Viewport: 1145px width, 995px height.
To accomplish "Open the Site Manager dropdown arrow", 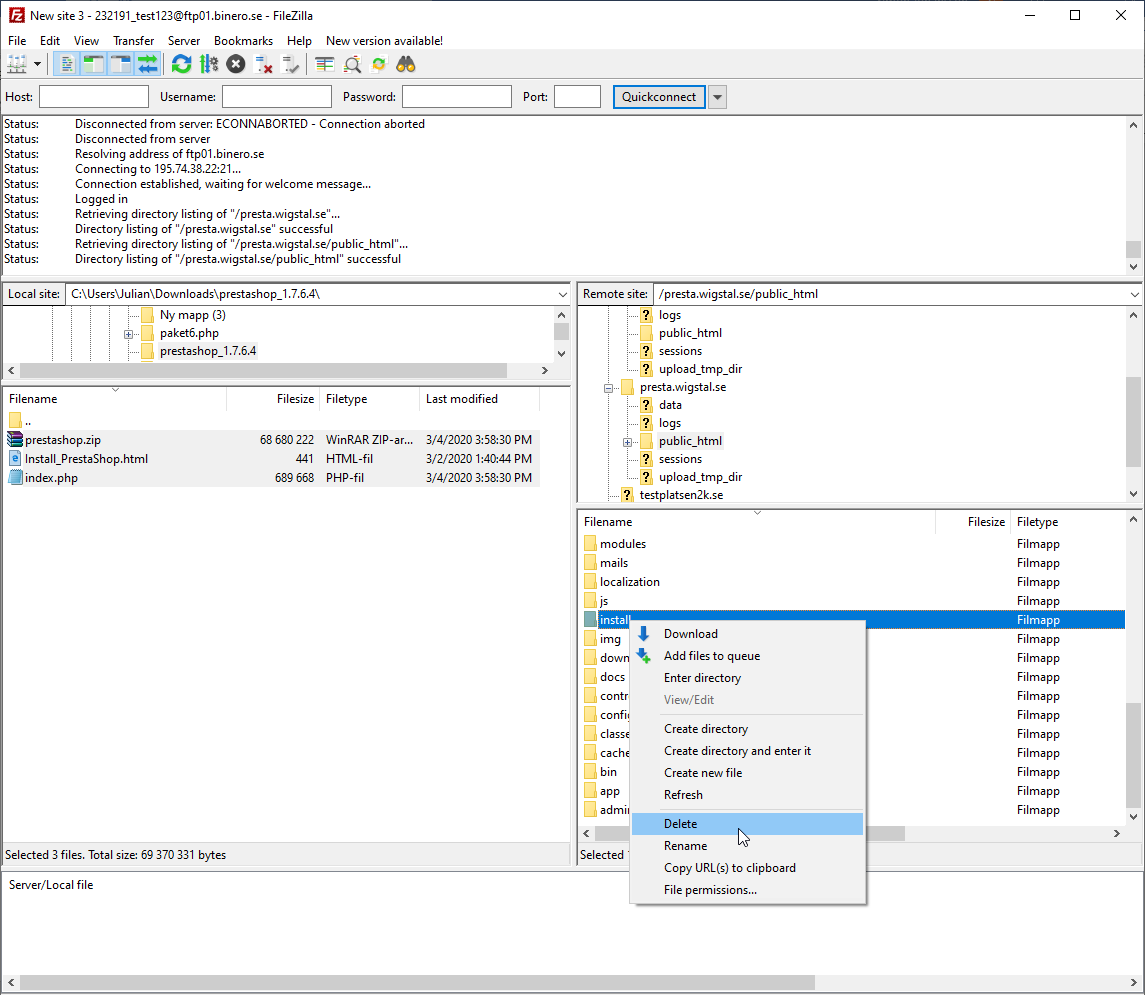I will pos(37,64).
